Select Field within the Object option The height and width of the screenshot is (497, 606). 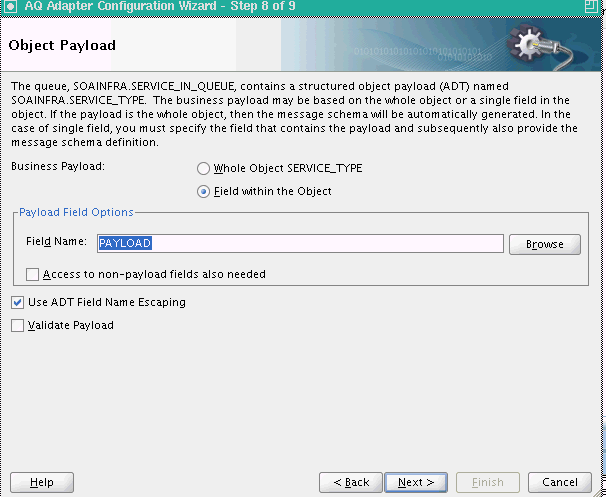coord(203,192)
